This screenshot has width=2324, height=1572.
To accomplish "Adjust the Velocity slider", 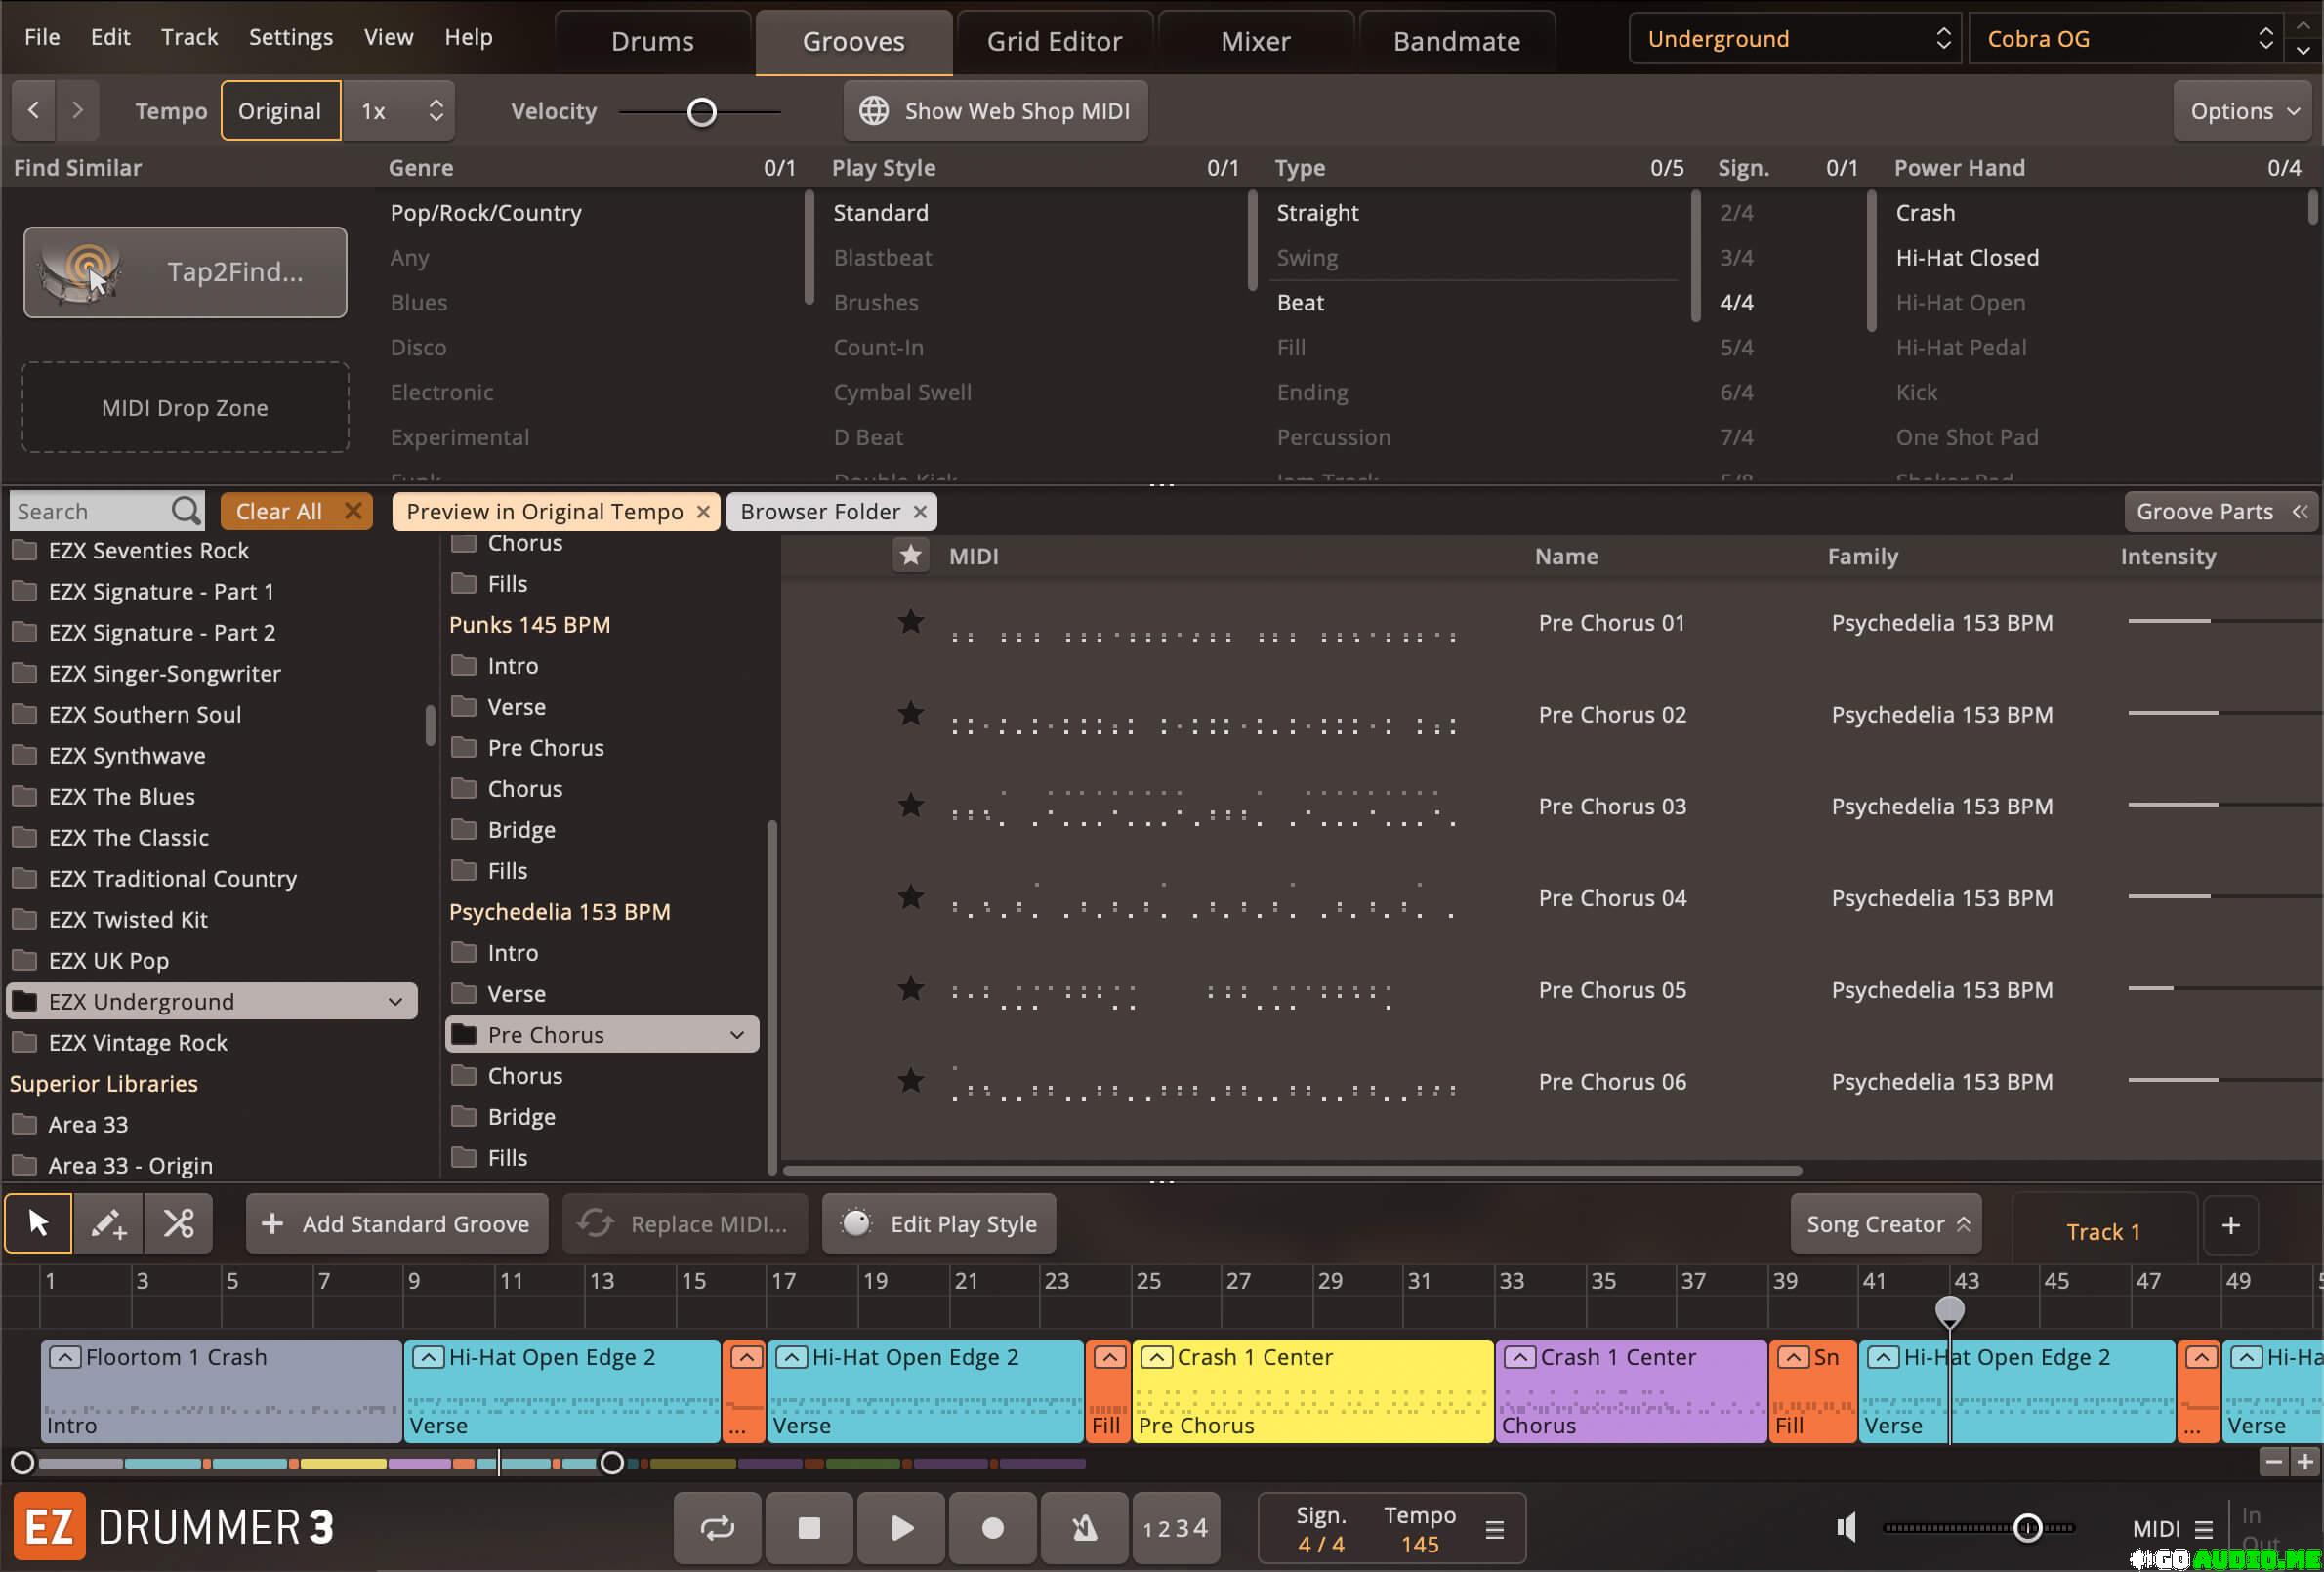I will pyautogui.click(x=702, y=112).
